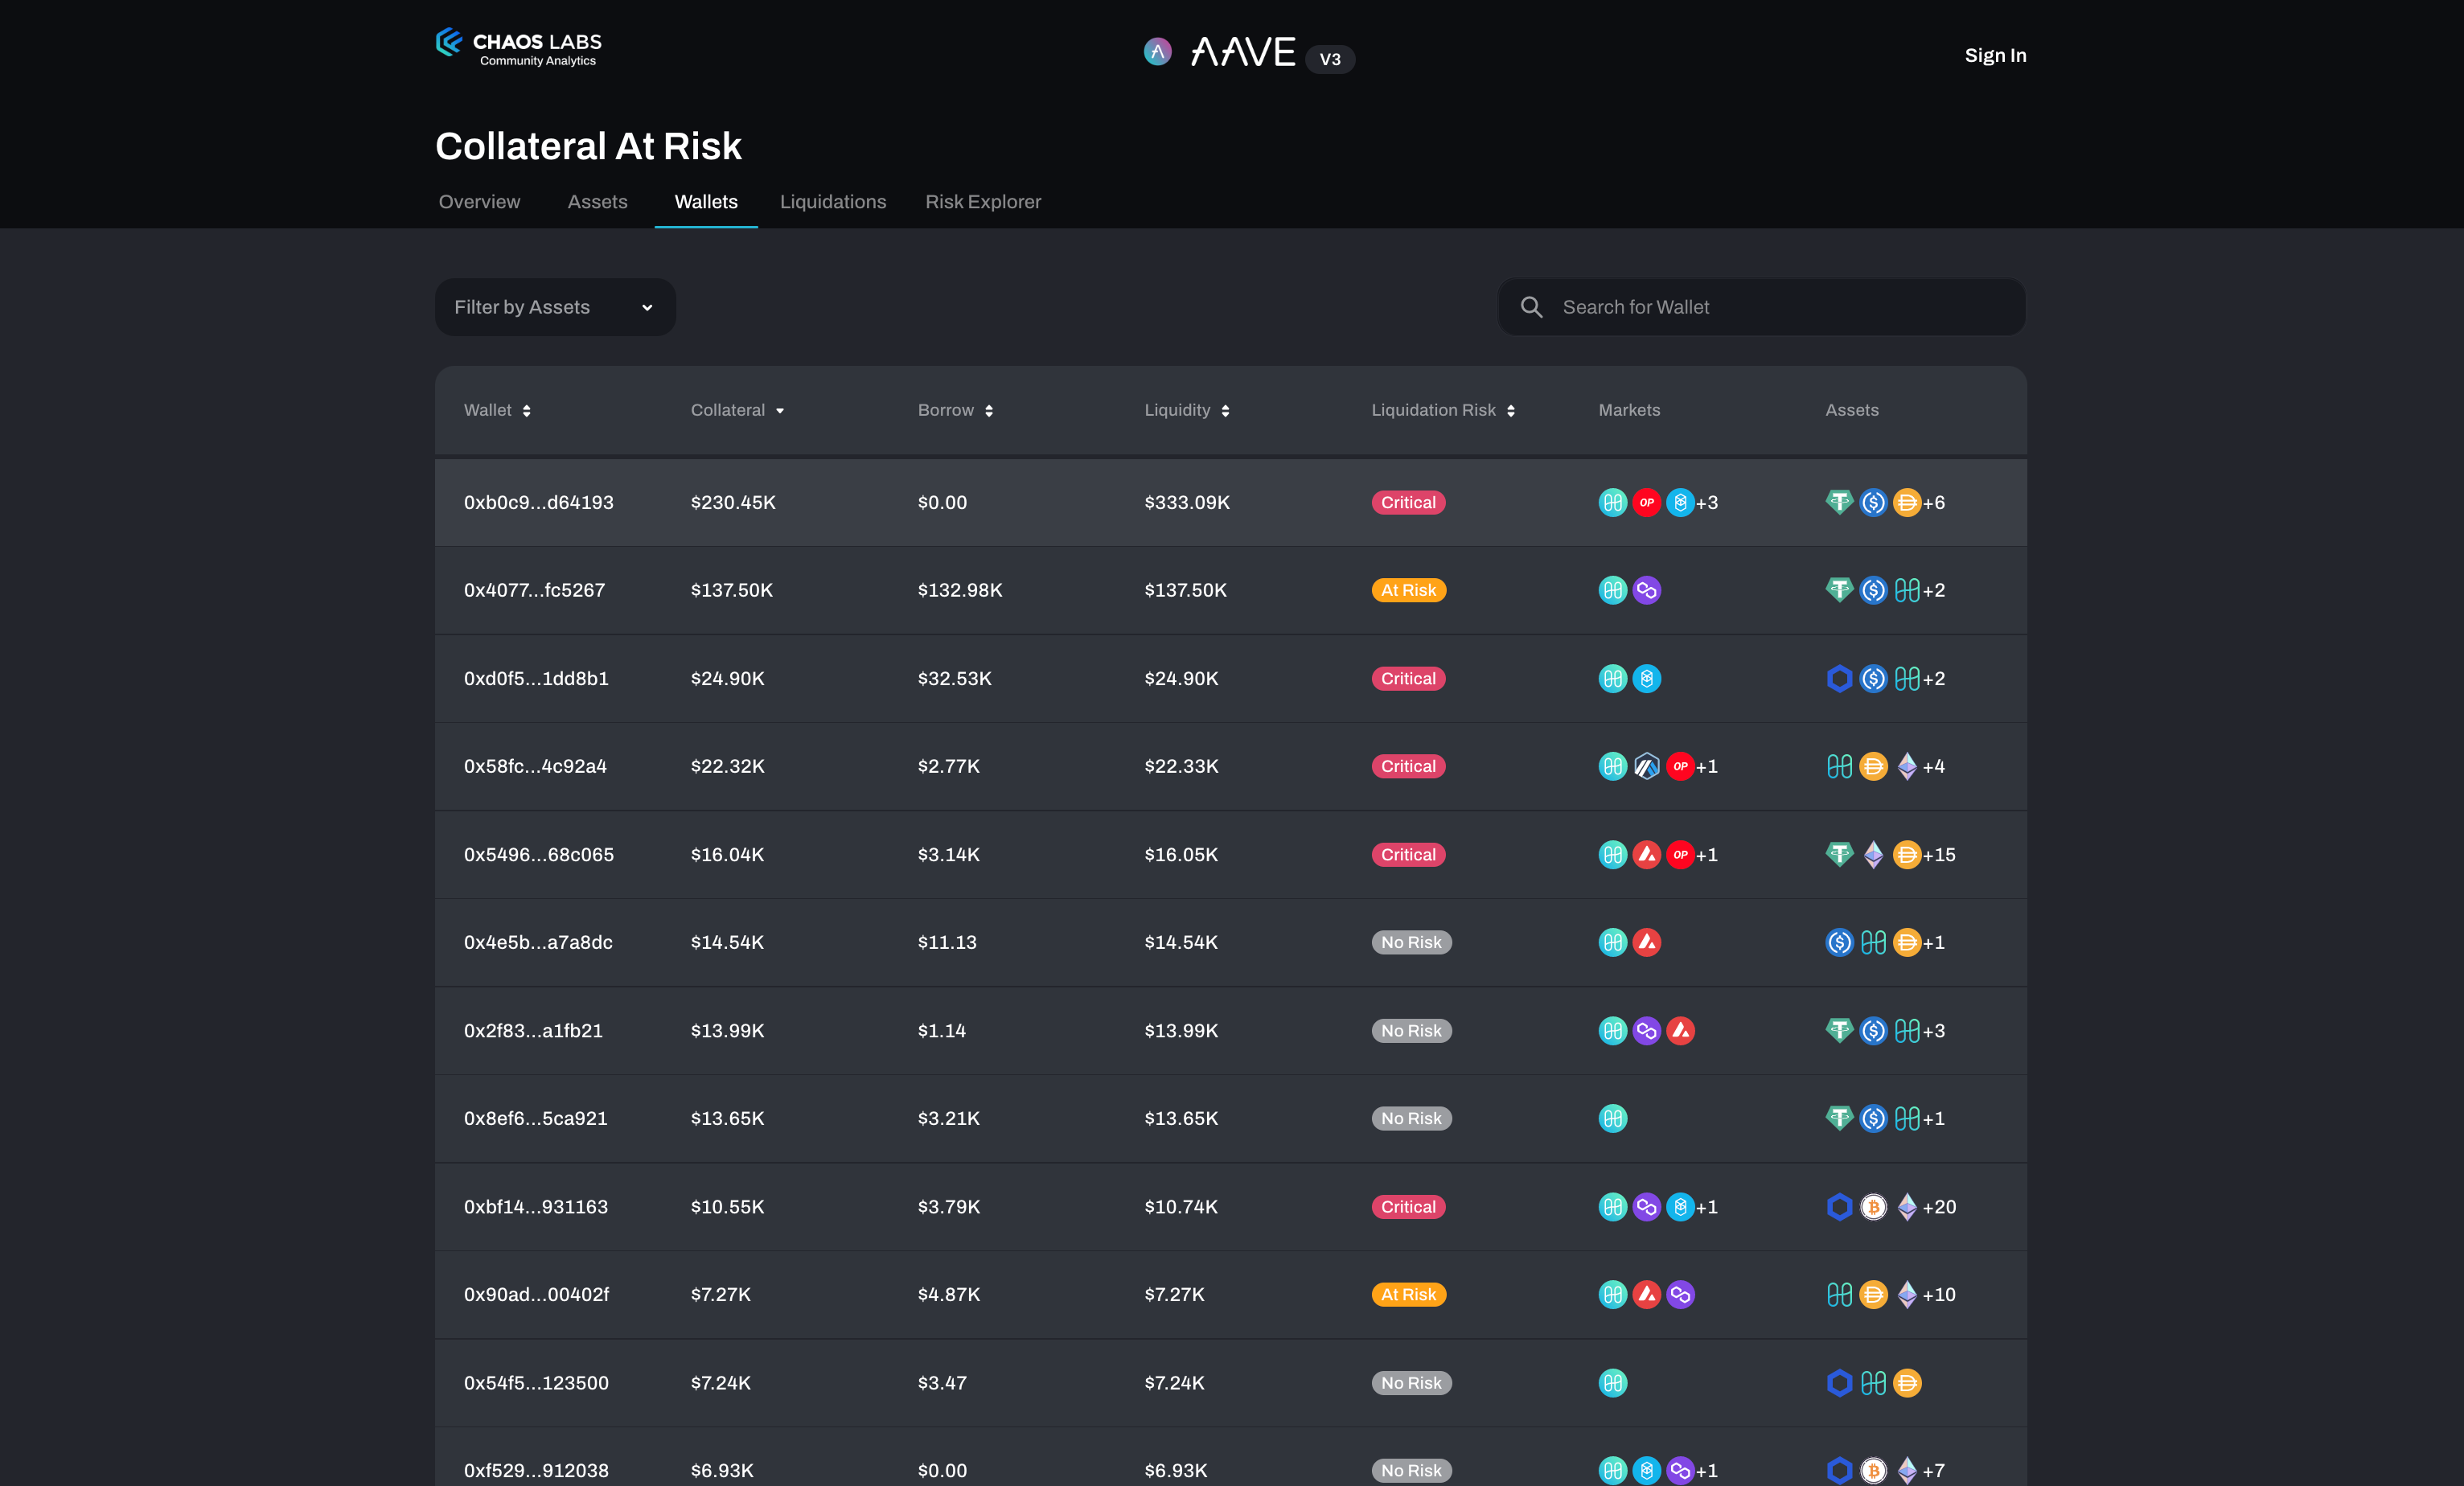Open the Filter by Assets dropdown

click(x=555, y=307)
